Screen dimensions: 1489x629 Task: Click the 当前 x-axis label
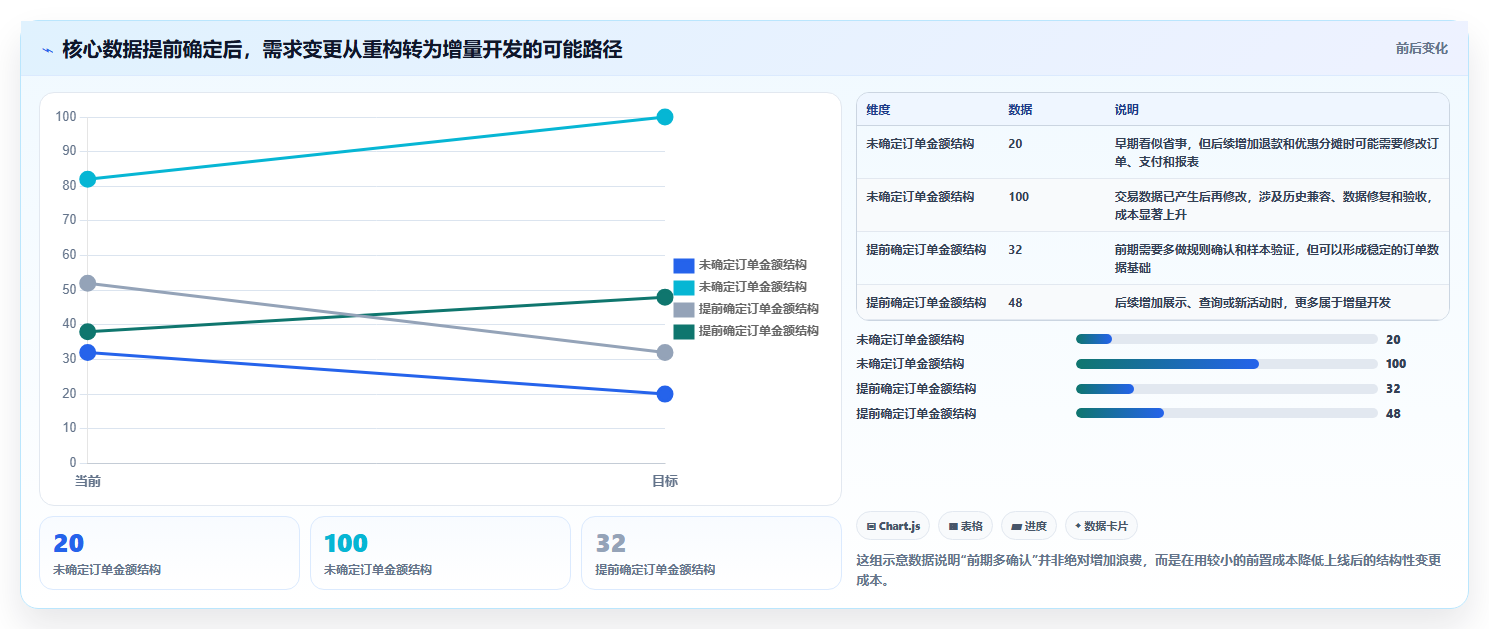(x=88, y=481)
